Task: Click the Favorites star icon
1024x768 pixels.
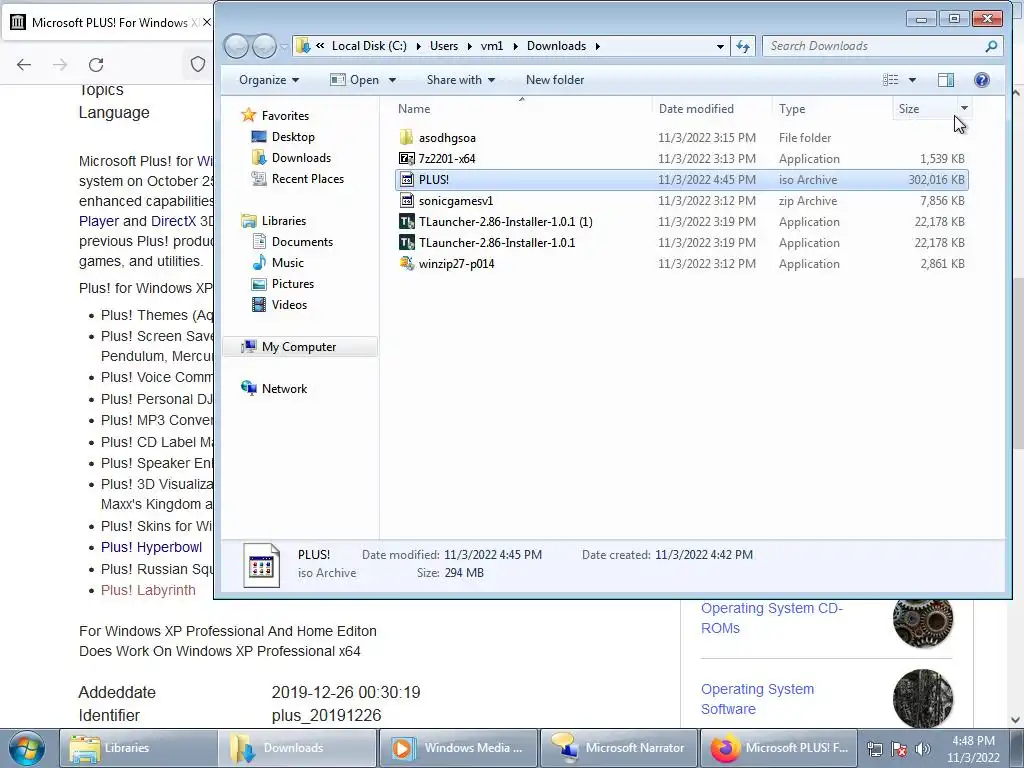Action: coord(248,116)
